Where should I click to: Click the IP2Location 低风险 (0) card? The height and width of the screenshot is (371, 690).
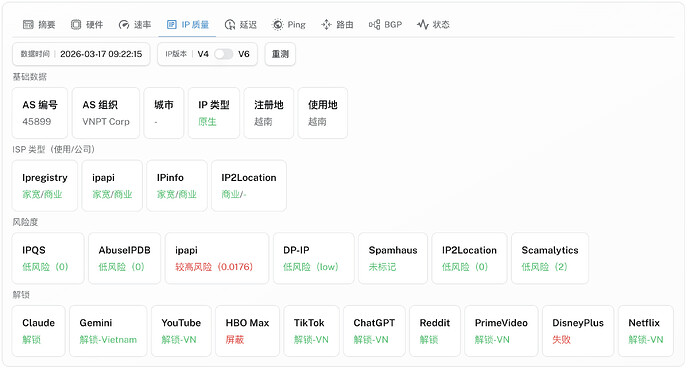point(470,258)
